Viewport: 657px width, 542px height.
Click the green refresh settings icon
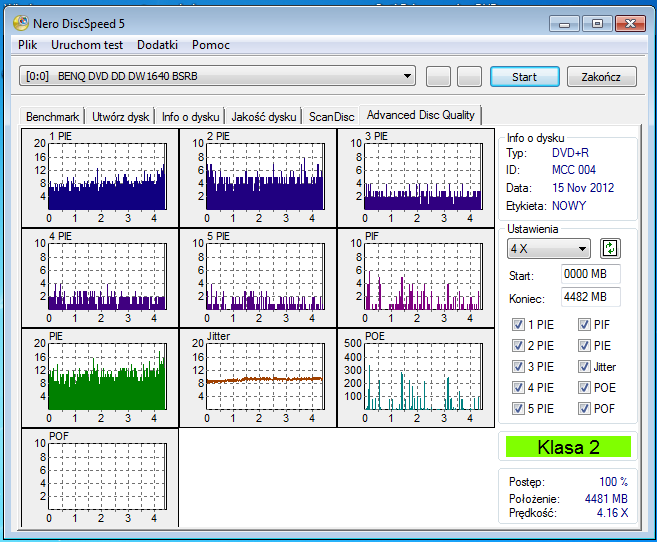(610, 248)
